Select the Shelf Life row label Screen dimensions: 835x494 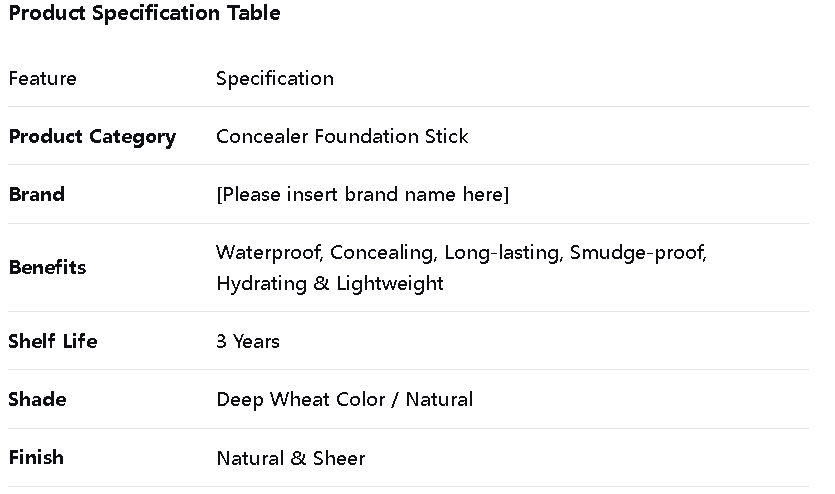(53, 341)
